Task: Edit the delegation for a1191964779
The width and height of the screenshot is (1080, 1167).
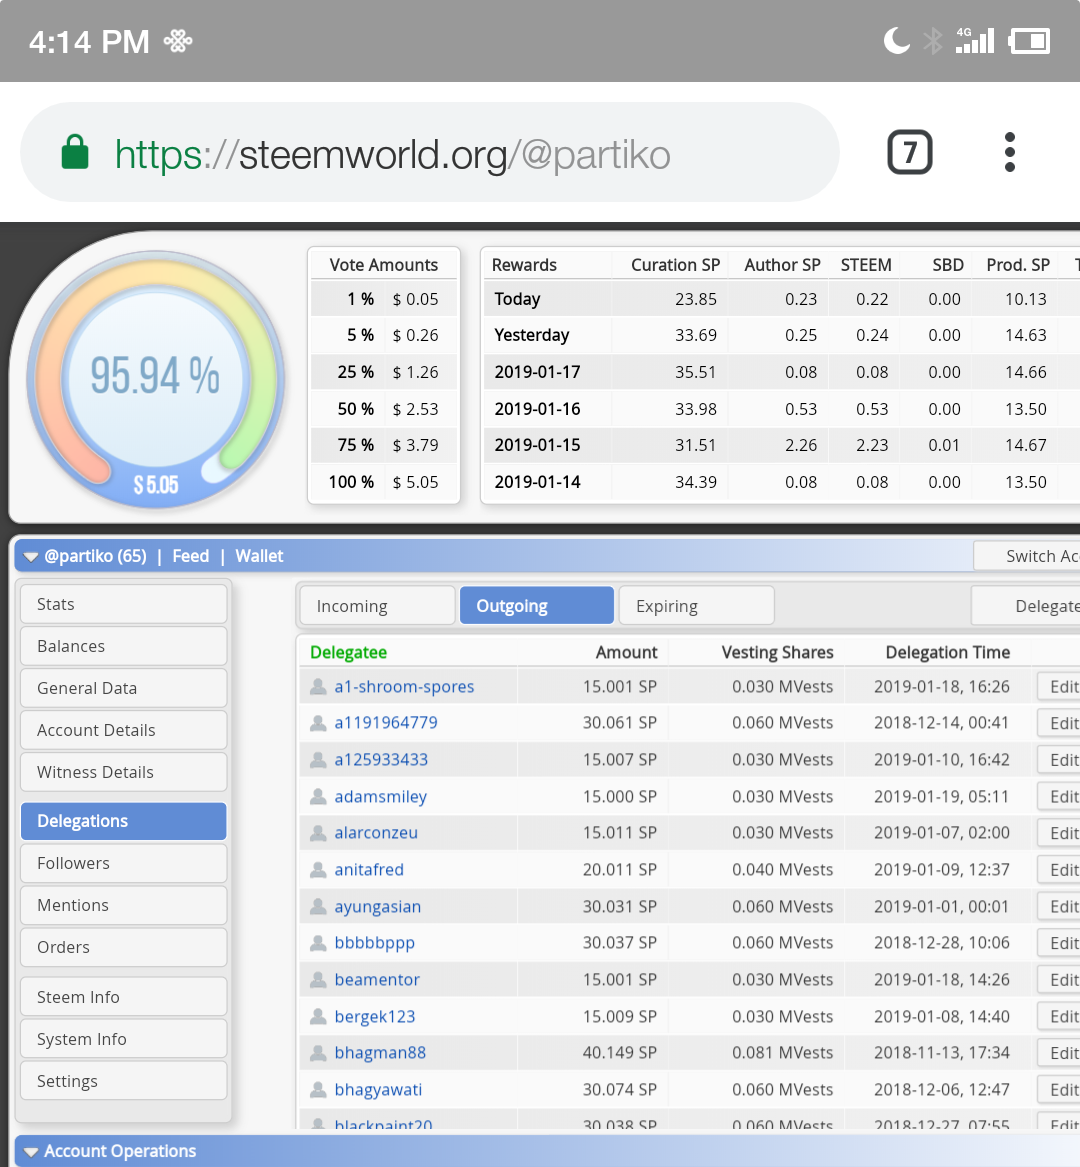Action: click(1065, 722)
